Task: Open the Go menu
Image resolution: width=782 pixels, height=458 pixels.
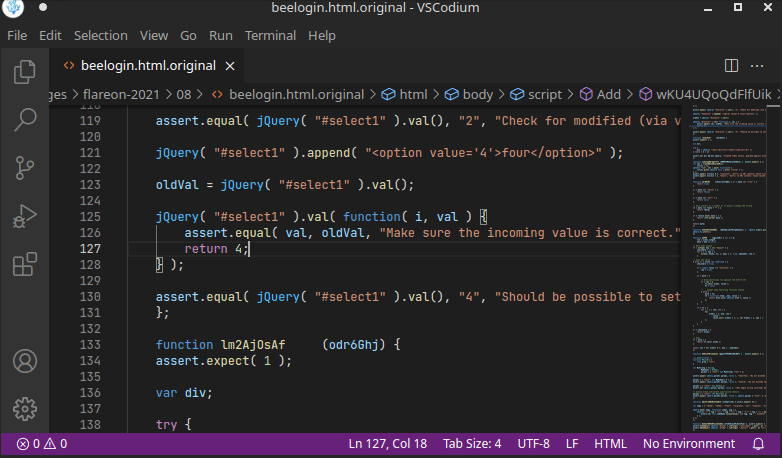Action: pos(188,36)
